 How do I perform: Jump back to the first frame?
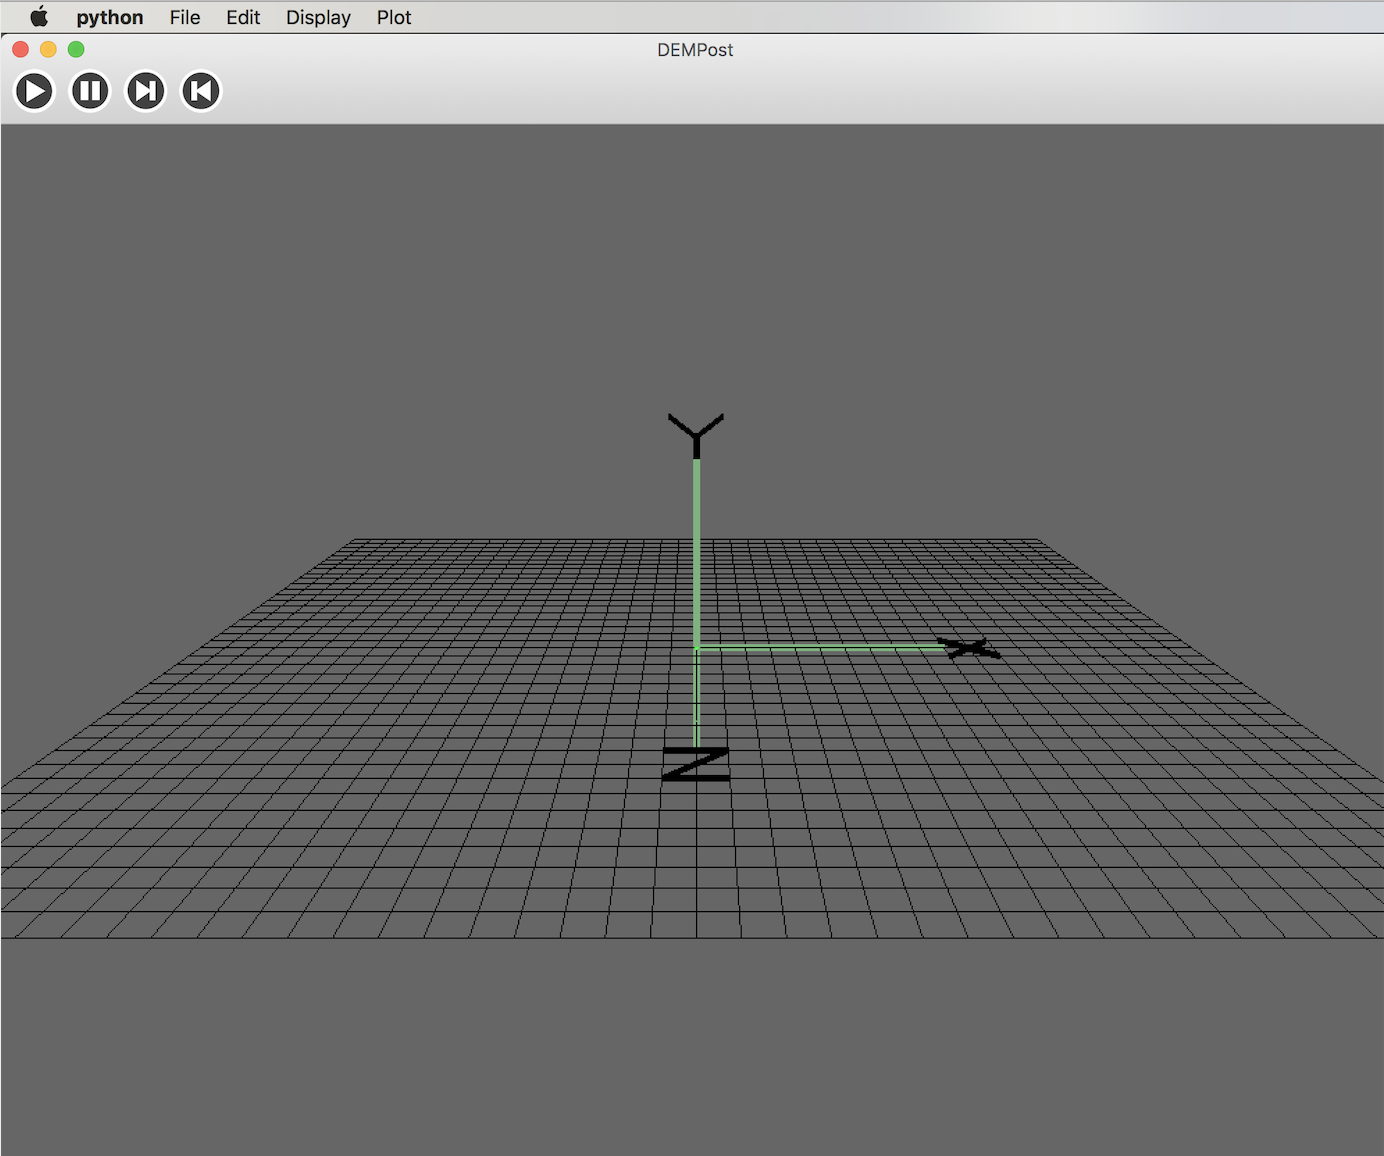tap(201, 92)
